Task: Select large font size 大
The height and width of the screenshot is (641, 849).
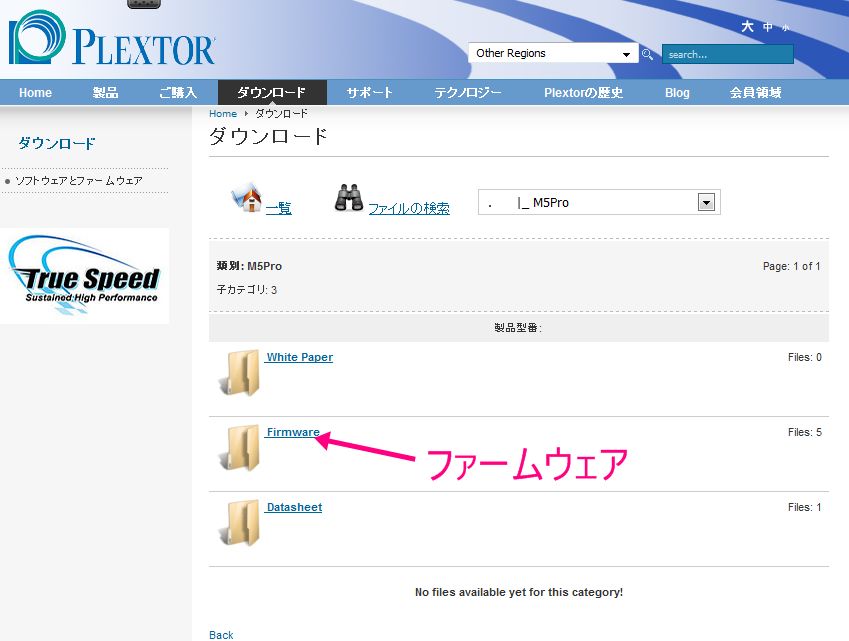Action: tap(747, 26)
